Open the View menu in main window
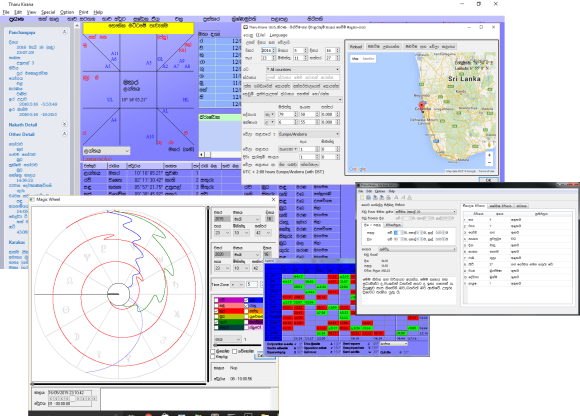This screenshot has height=416, width=580. [x=31, y=12]
